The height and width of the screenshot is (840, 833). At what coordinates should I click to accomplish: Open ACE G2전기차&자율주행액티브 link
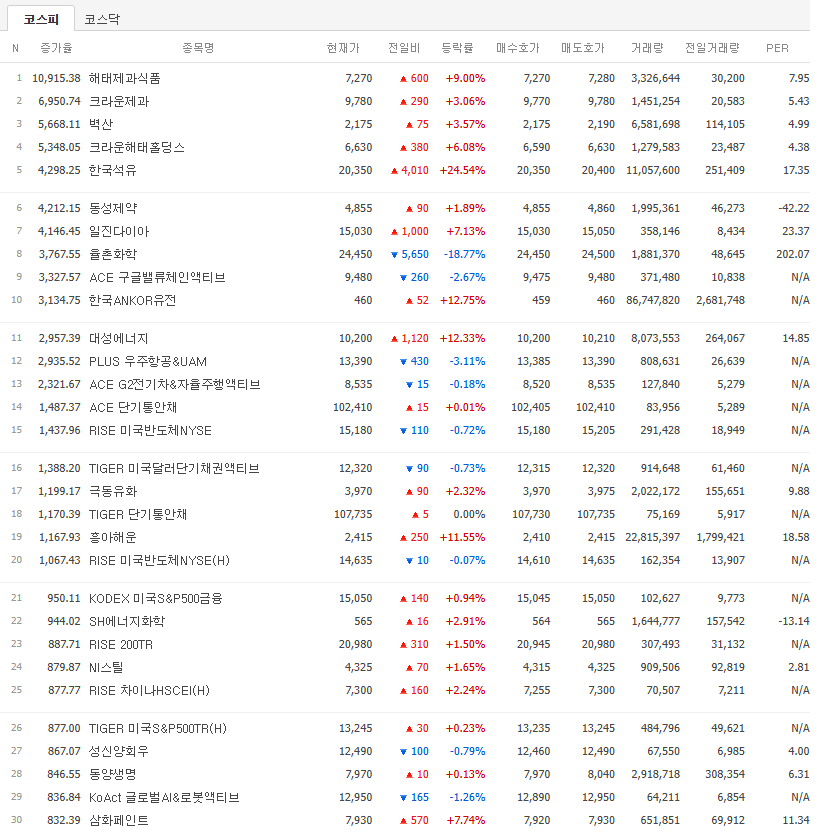[x=175, y=385]
